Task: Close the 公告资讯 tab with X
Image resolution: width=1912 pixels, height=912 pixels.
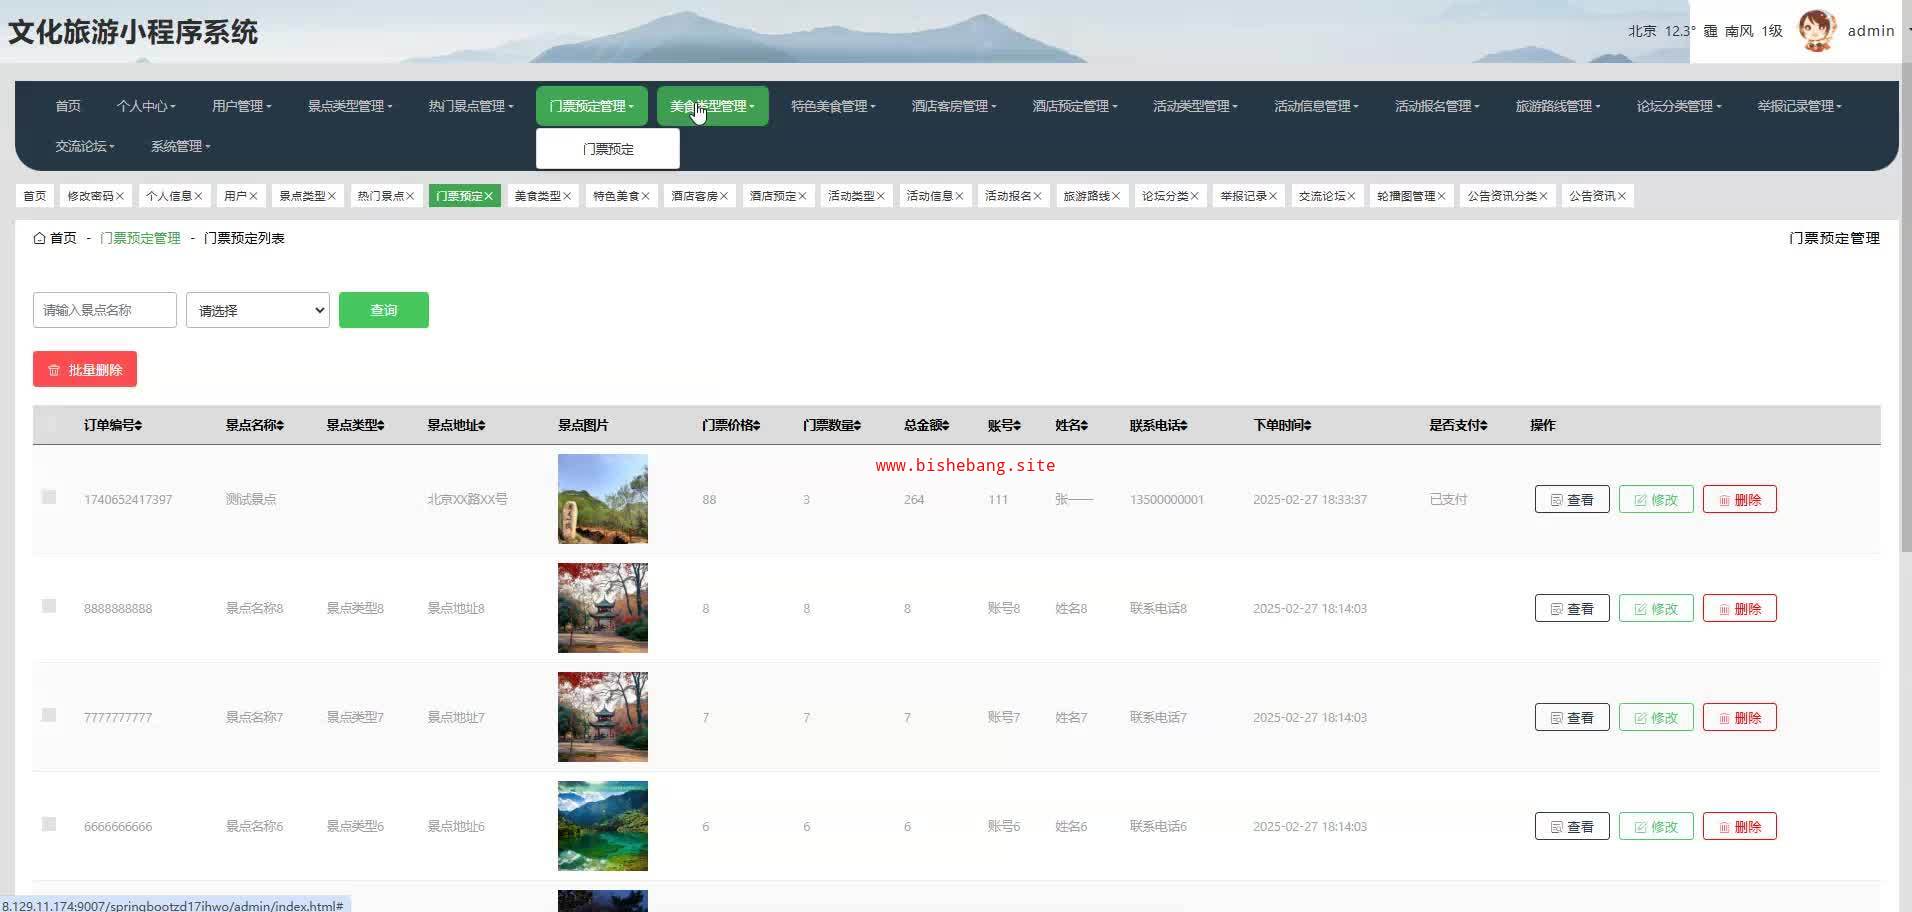Action: click(x=1621, y=196)
